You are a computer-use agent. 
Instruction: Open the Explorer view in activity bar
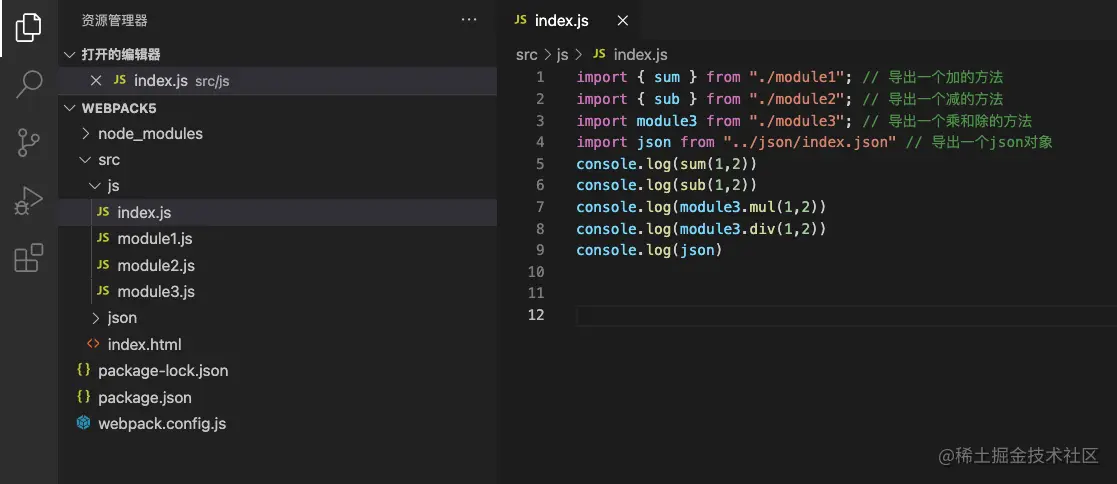[28, 27]
